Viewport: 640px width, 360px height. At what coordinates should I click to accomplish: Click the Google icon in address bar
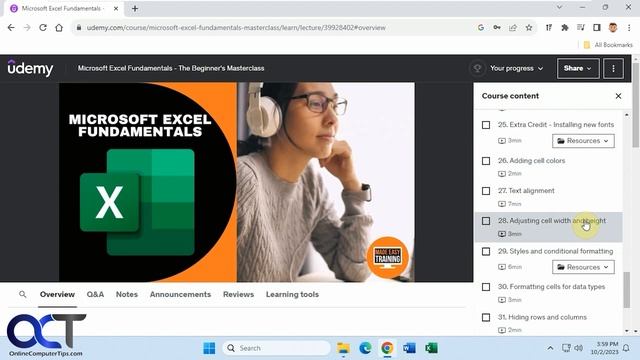[481, 28]
